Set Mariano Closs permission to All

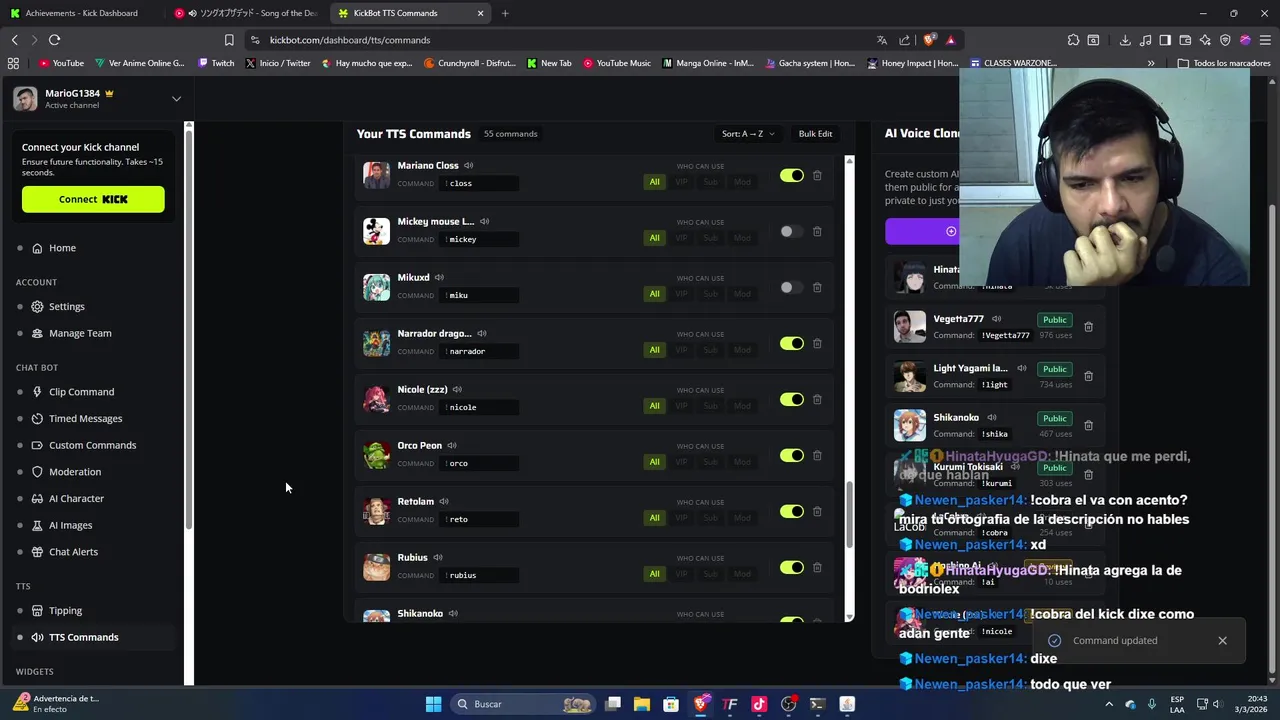click(654, 182)
